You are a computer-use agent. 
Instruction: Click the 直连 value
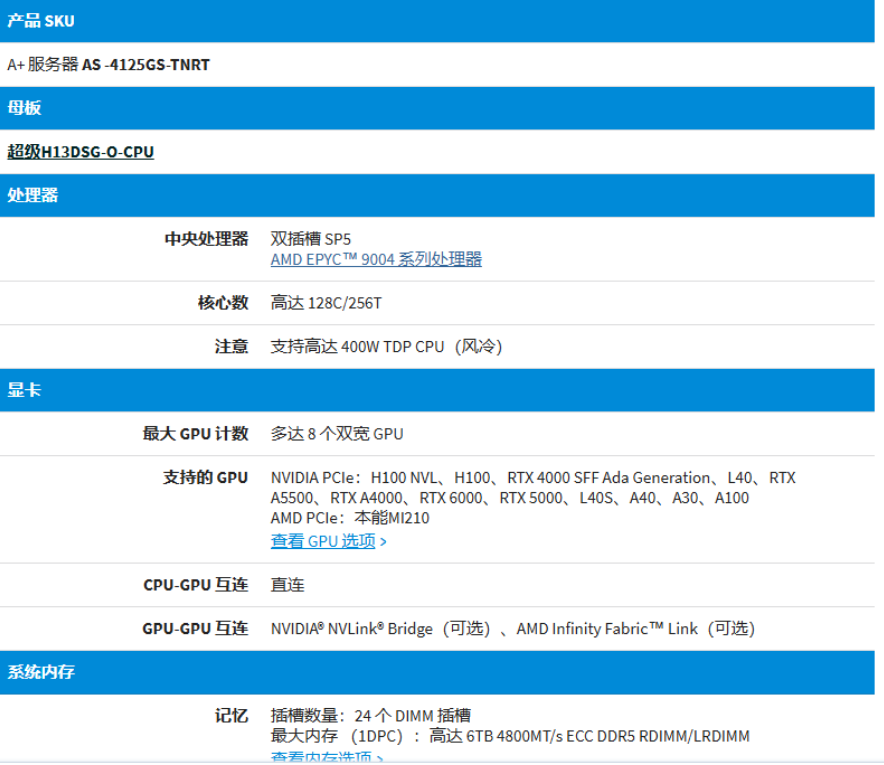(x=288, y=585)
